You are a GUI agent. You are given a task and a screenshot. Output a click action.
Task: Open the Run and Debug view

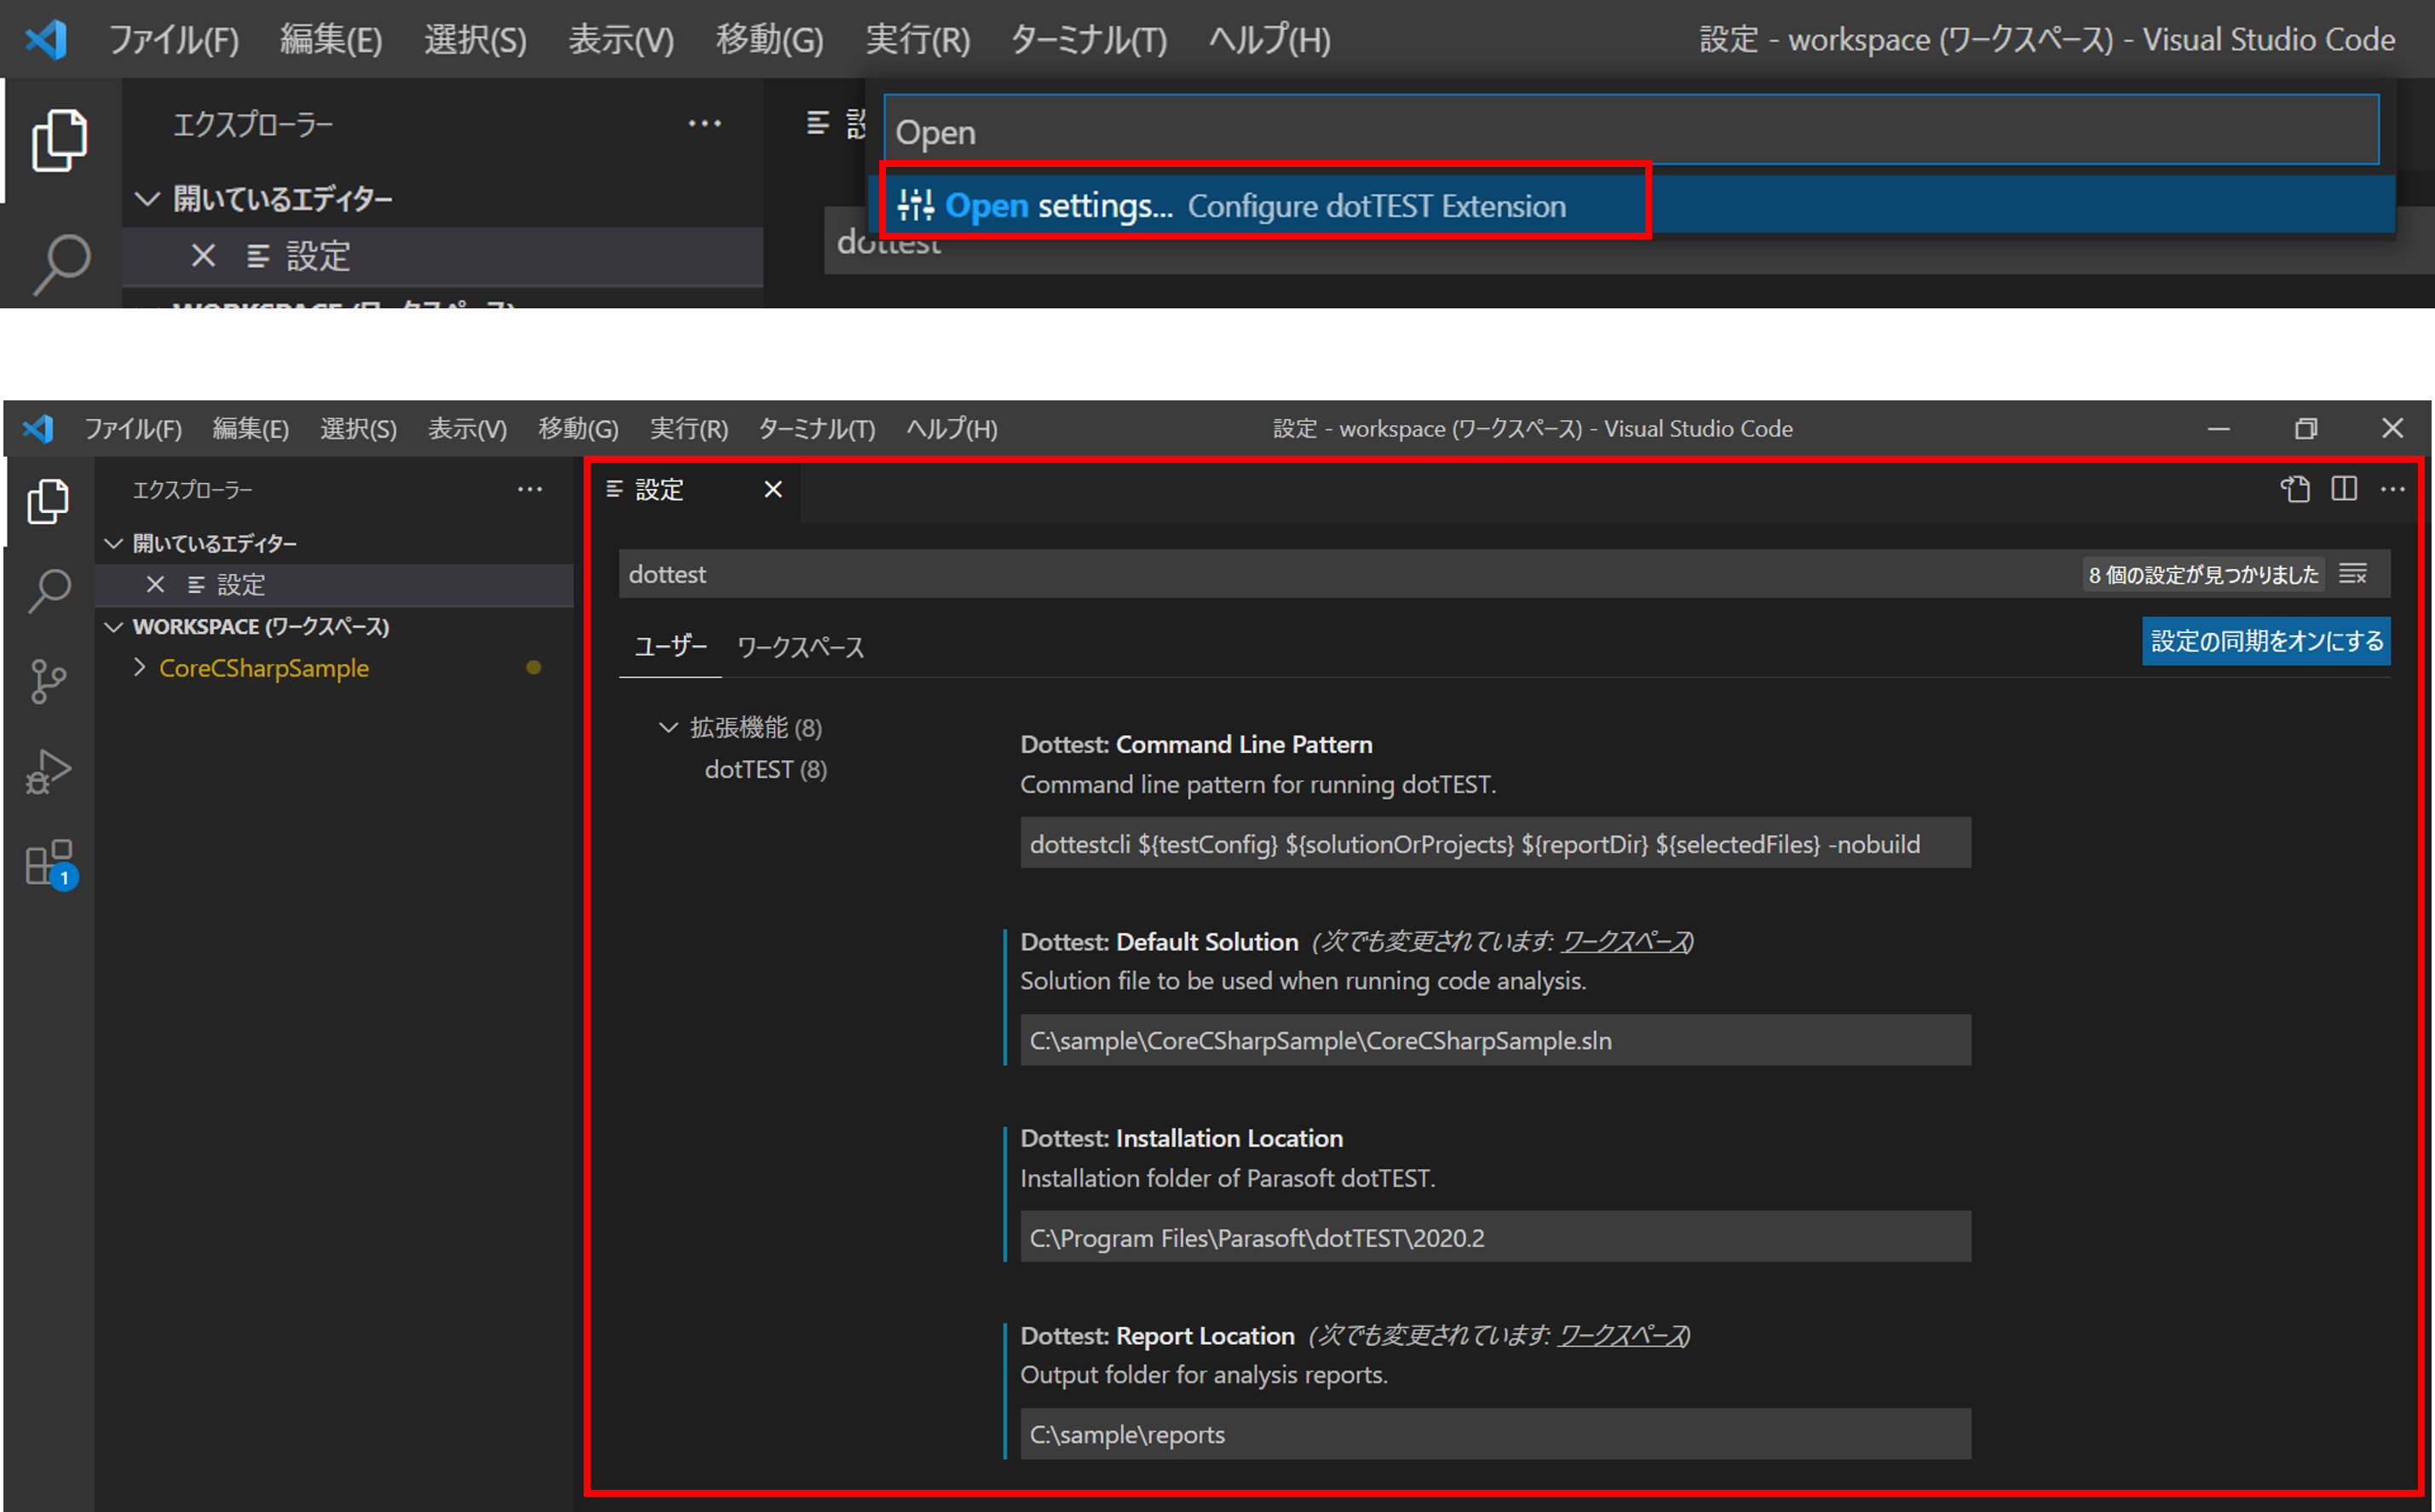(48, 772)
